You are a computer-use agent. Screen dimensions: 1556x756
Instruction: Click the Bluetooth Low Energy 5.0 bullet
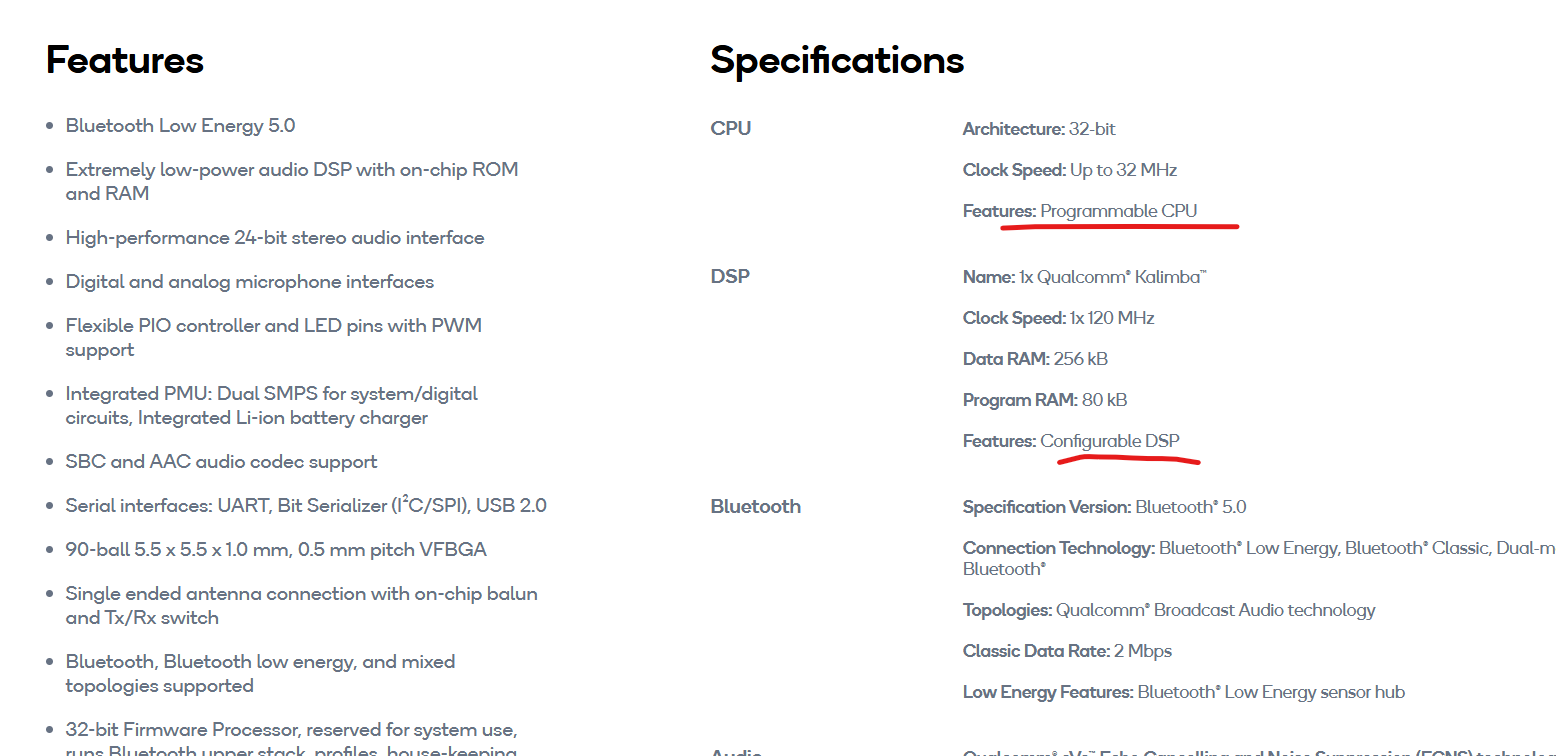click(180, 126)
